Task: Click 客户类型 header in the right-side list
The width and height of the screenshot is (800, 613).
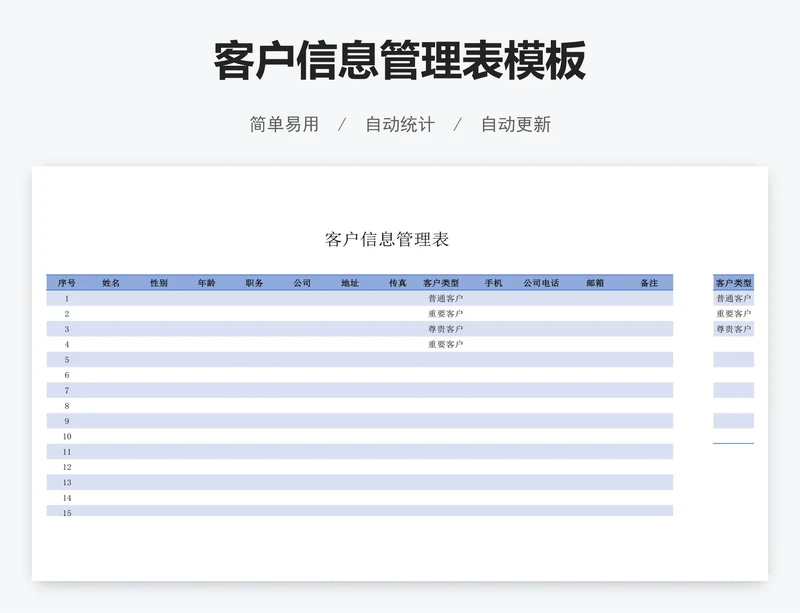Action: tap(733, 283)
